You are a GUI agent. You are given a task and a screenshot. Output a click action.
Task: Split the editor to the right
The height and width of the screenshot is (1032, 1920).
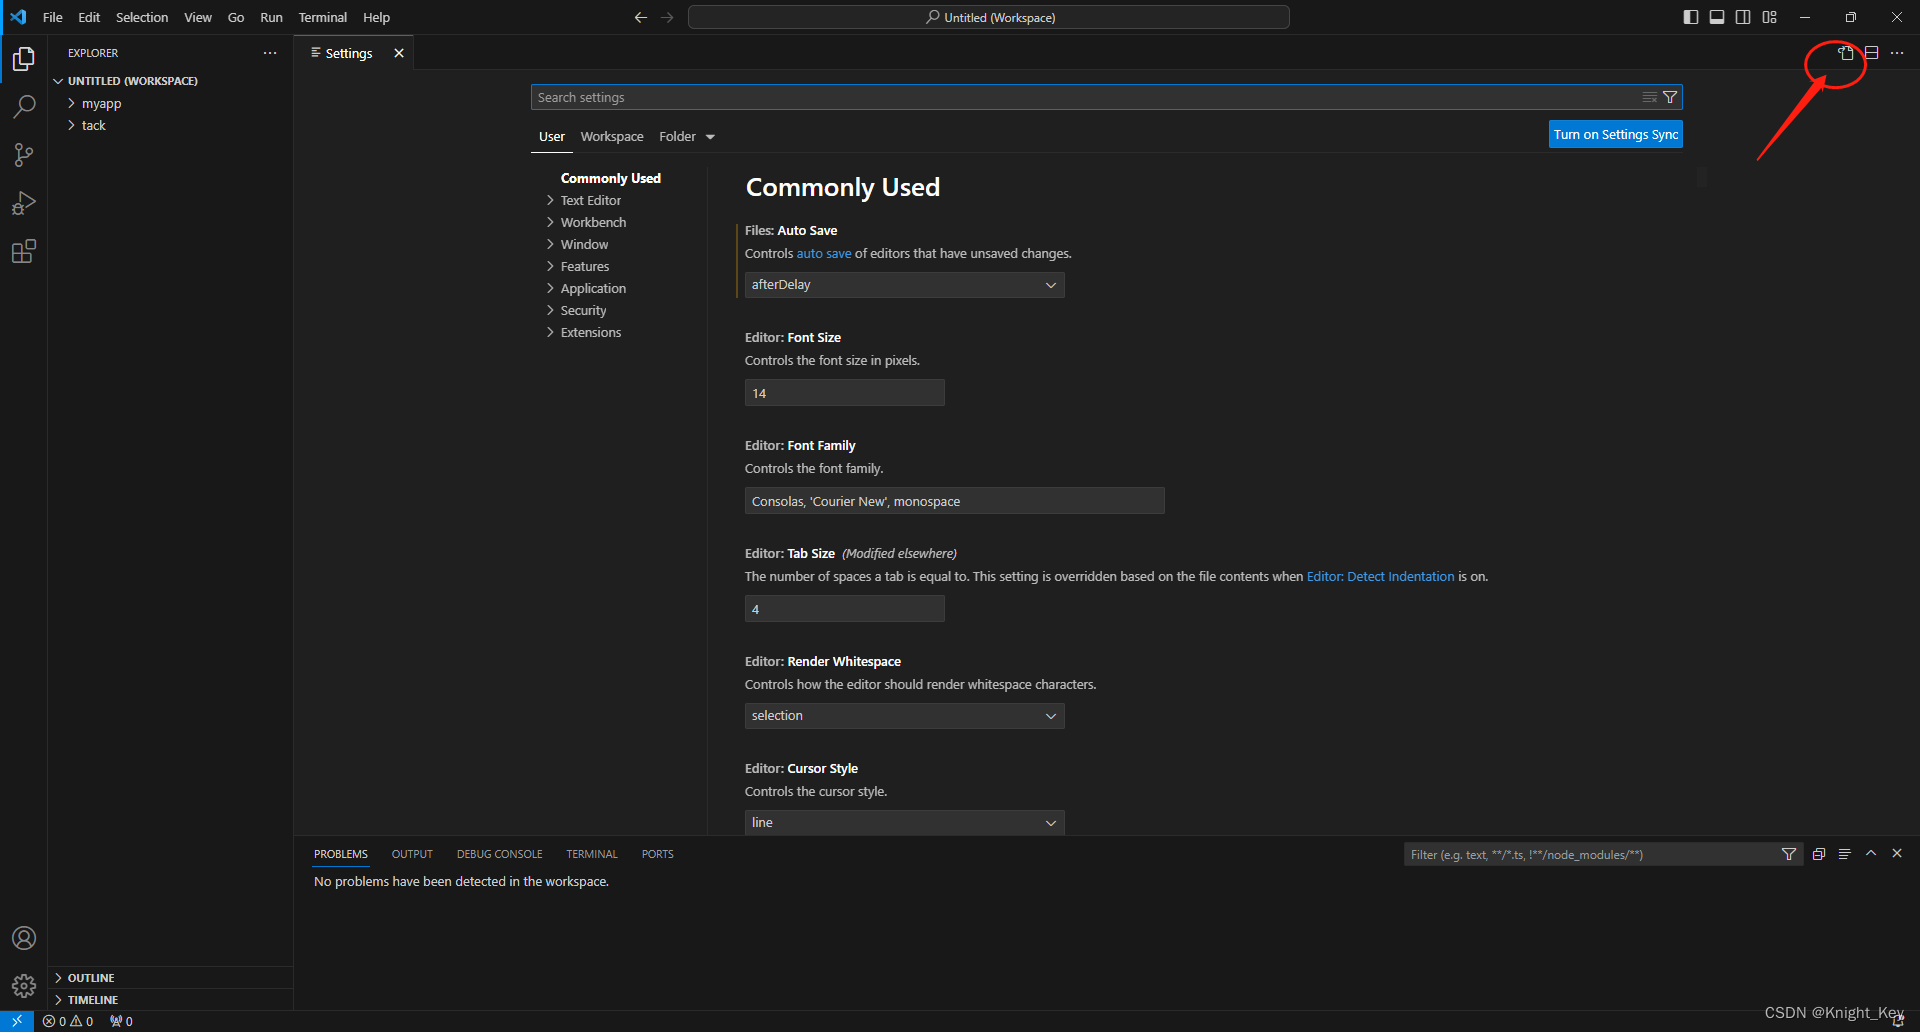(x=1872, y=53)
